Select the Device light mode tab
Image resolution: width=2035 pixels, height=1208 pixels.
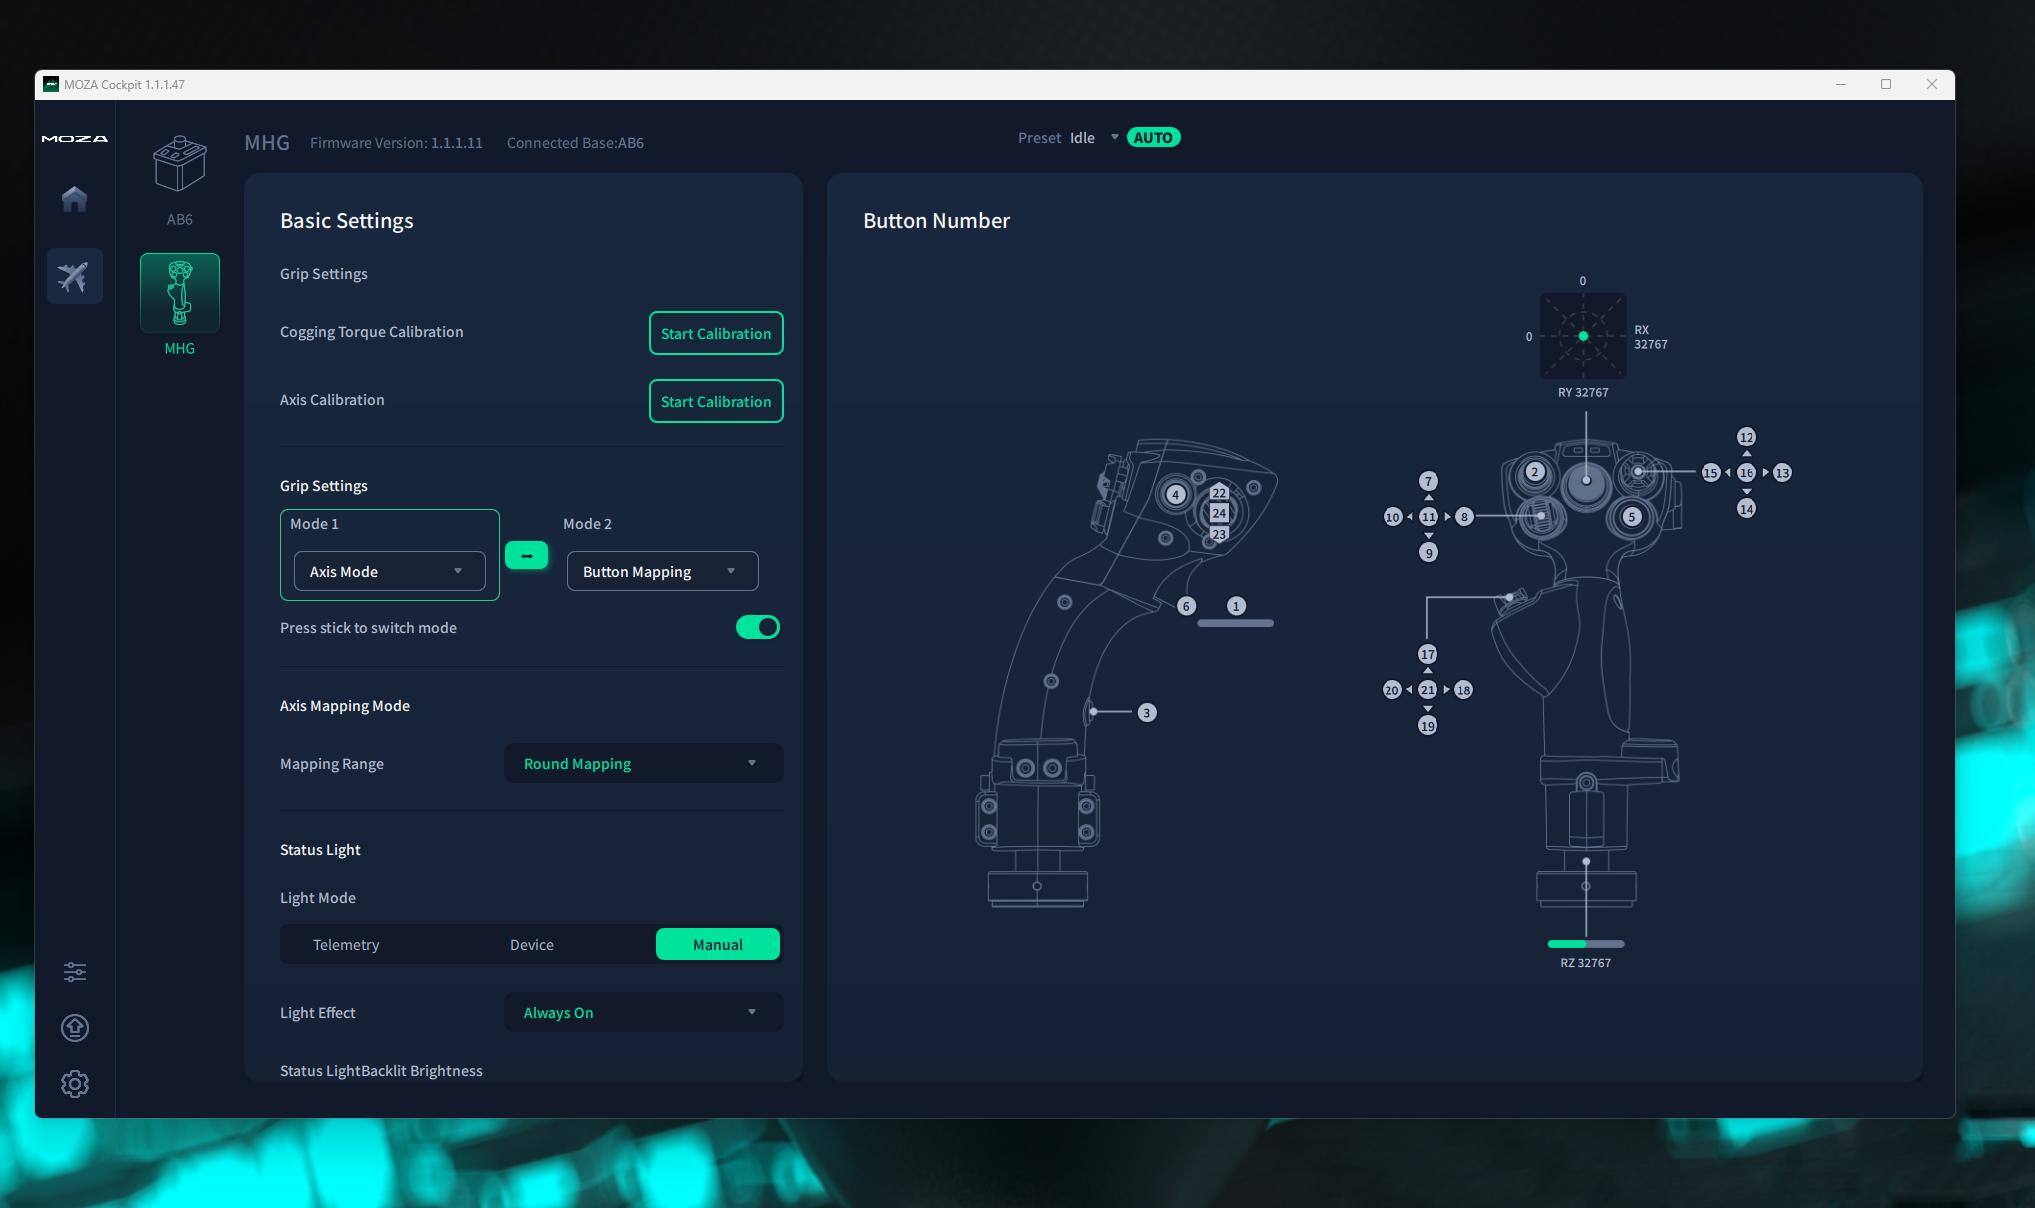[532, 944]
